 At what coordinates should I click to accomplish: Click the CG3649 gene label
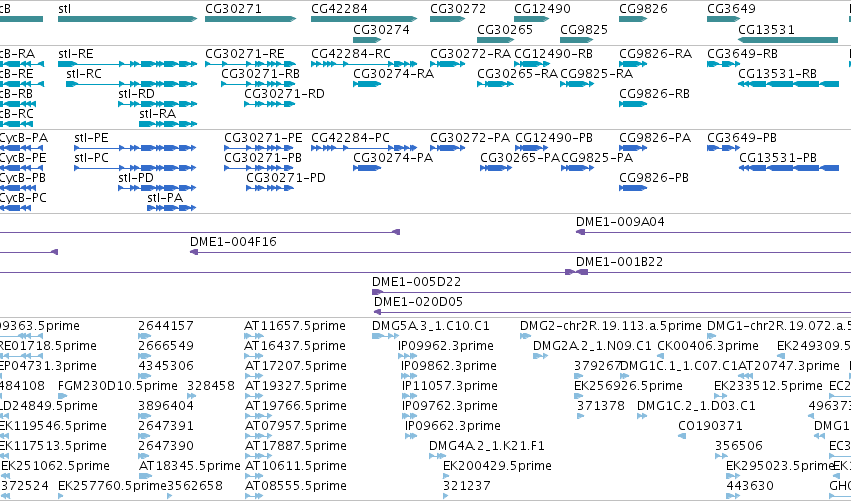731,9
